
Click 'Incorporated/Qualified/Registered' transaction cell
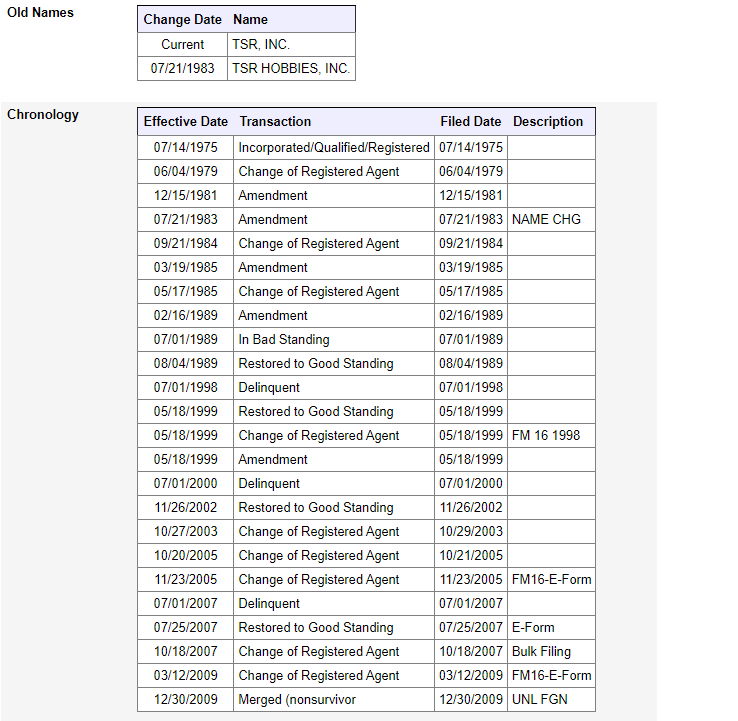(x=334, y=148)
